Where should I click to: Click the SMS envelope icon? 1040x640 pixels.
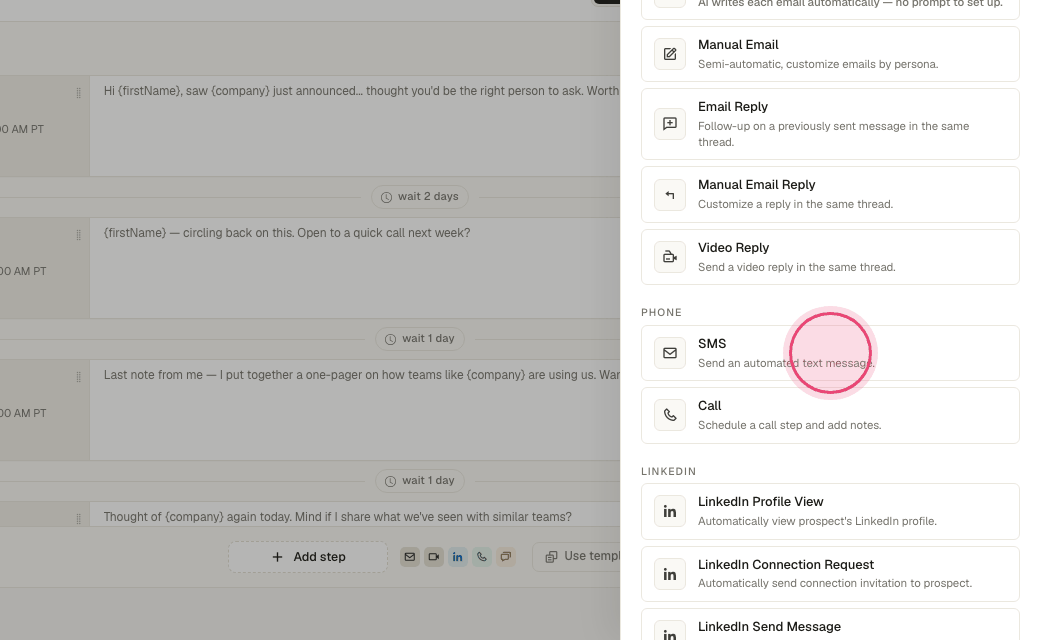pyautogui.click(x=670, y=353)
